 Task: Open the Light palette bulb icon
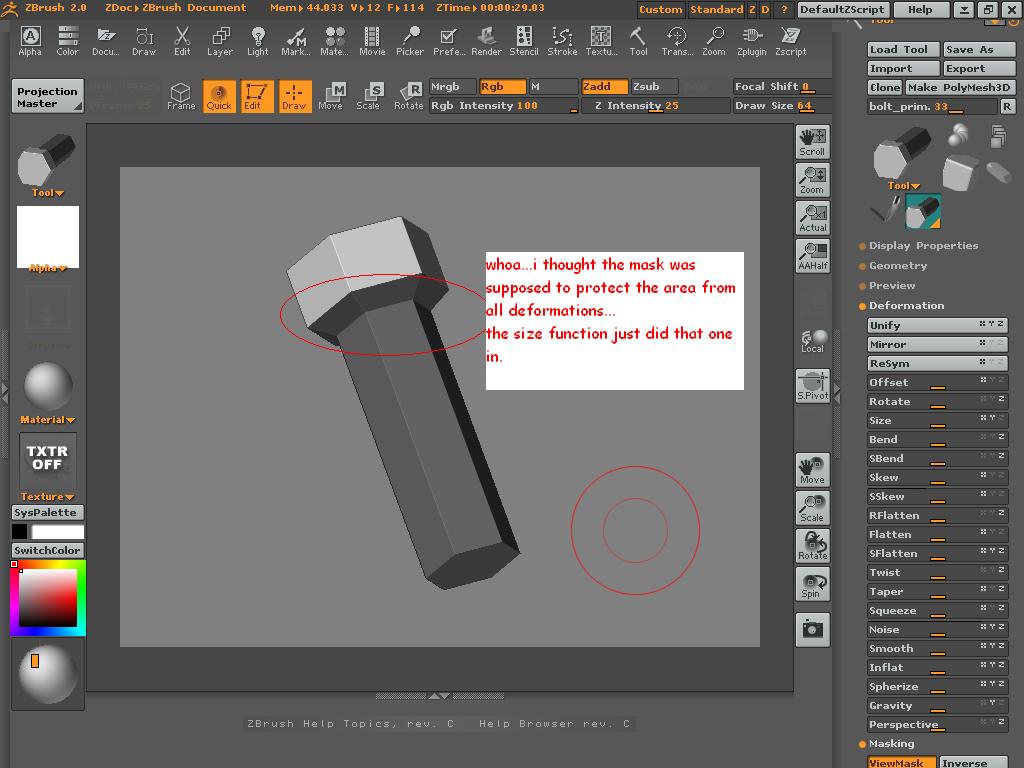tap(258, 41)
